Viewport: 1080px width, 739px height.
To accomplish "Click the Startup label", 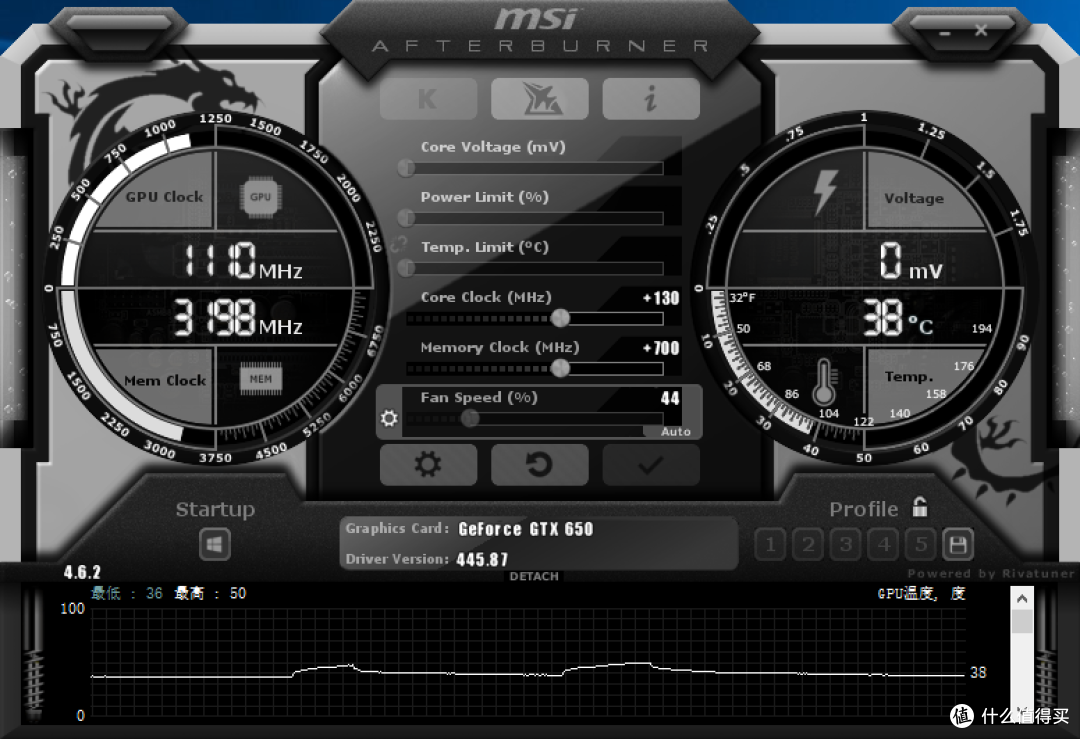I will [215, 510].
